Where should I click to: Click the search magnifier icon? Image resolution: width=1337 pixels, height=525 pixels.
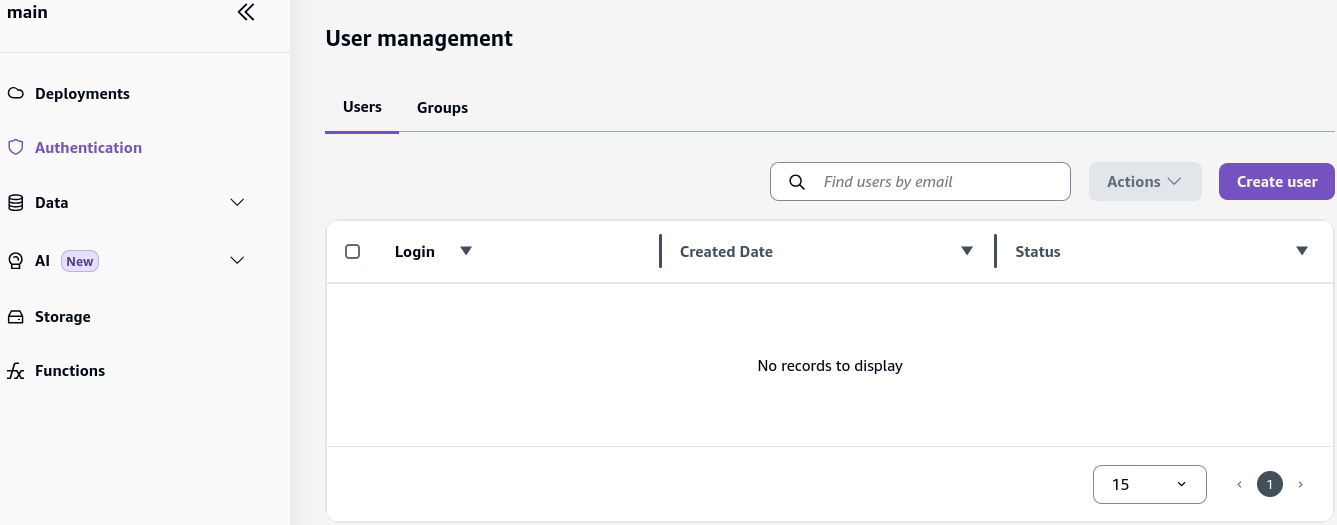pos(797,182)
